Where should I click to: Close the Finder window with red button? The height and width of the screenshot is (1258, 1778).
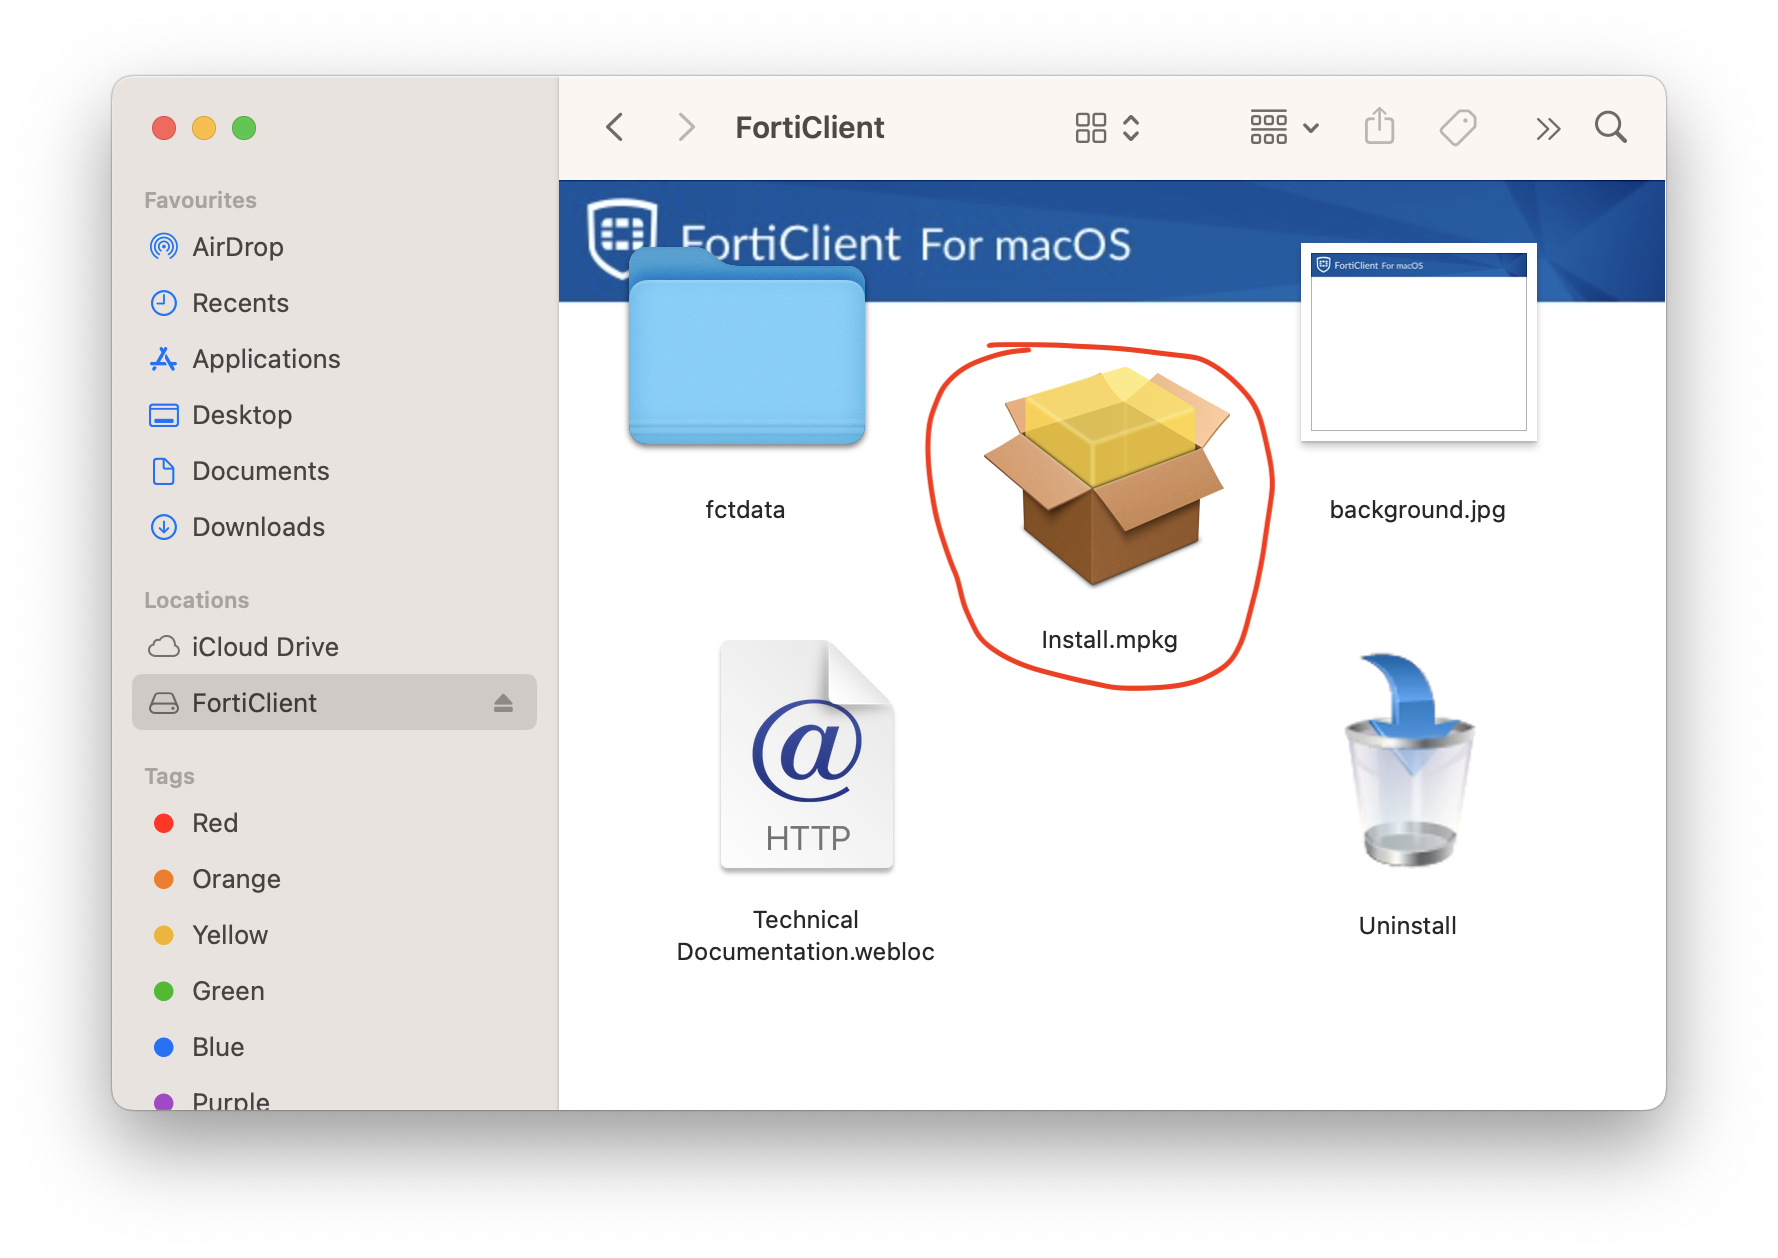click(x=164, y=128)
